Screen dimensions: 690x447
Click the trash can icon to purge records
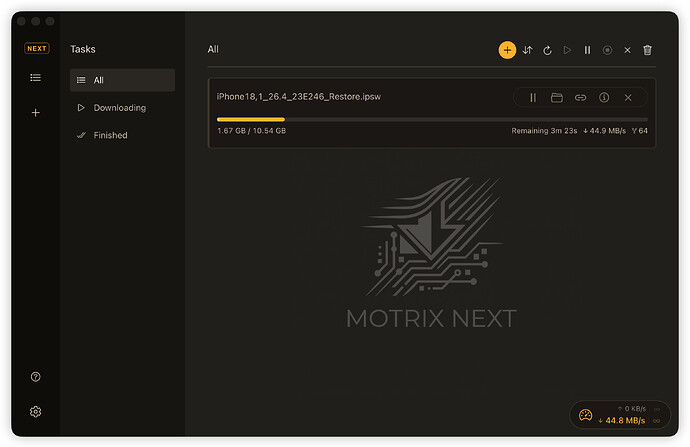point(647,50)
